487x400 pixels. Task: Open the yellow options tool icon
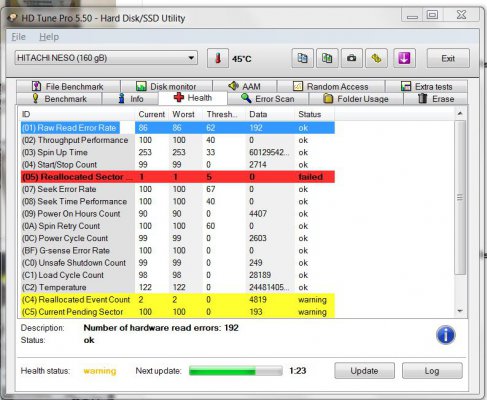[x=376, y=58]
